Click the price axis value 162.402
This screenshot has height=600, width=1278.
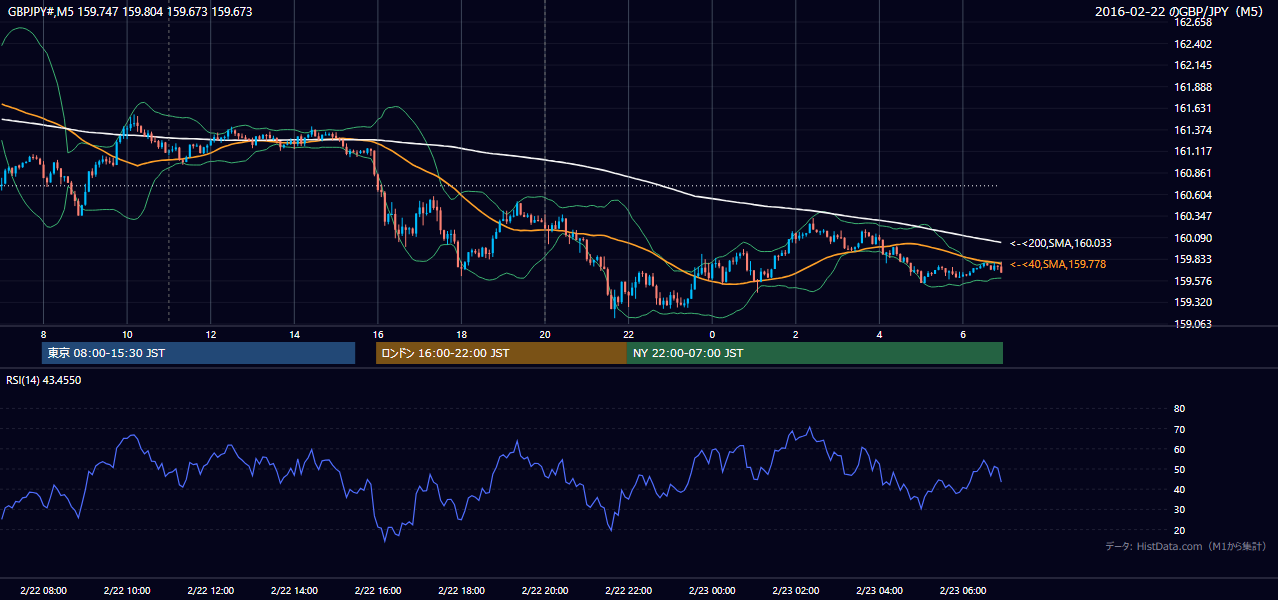(x=1192, y=44)
